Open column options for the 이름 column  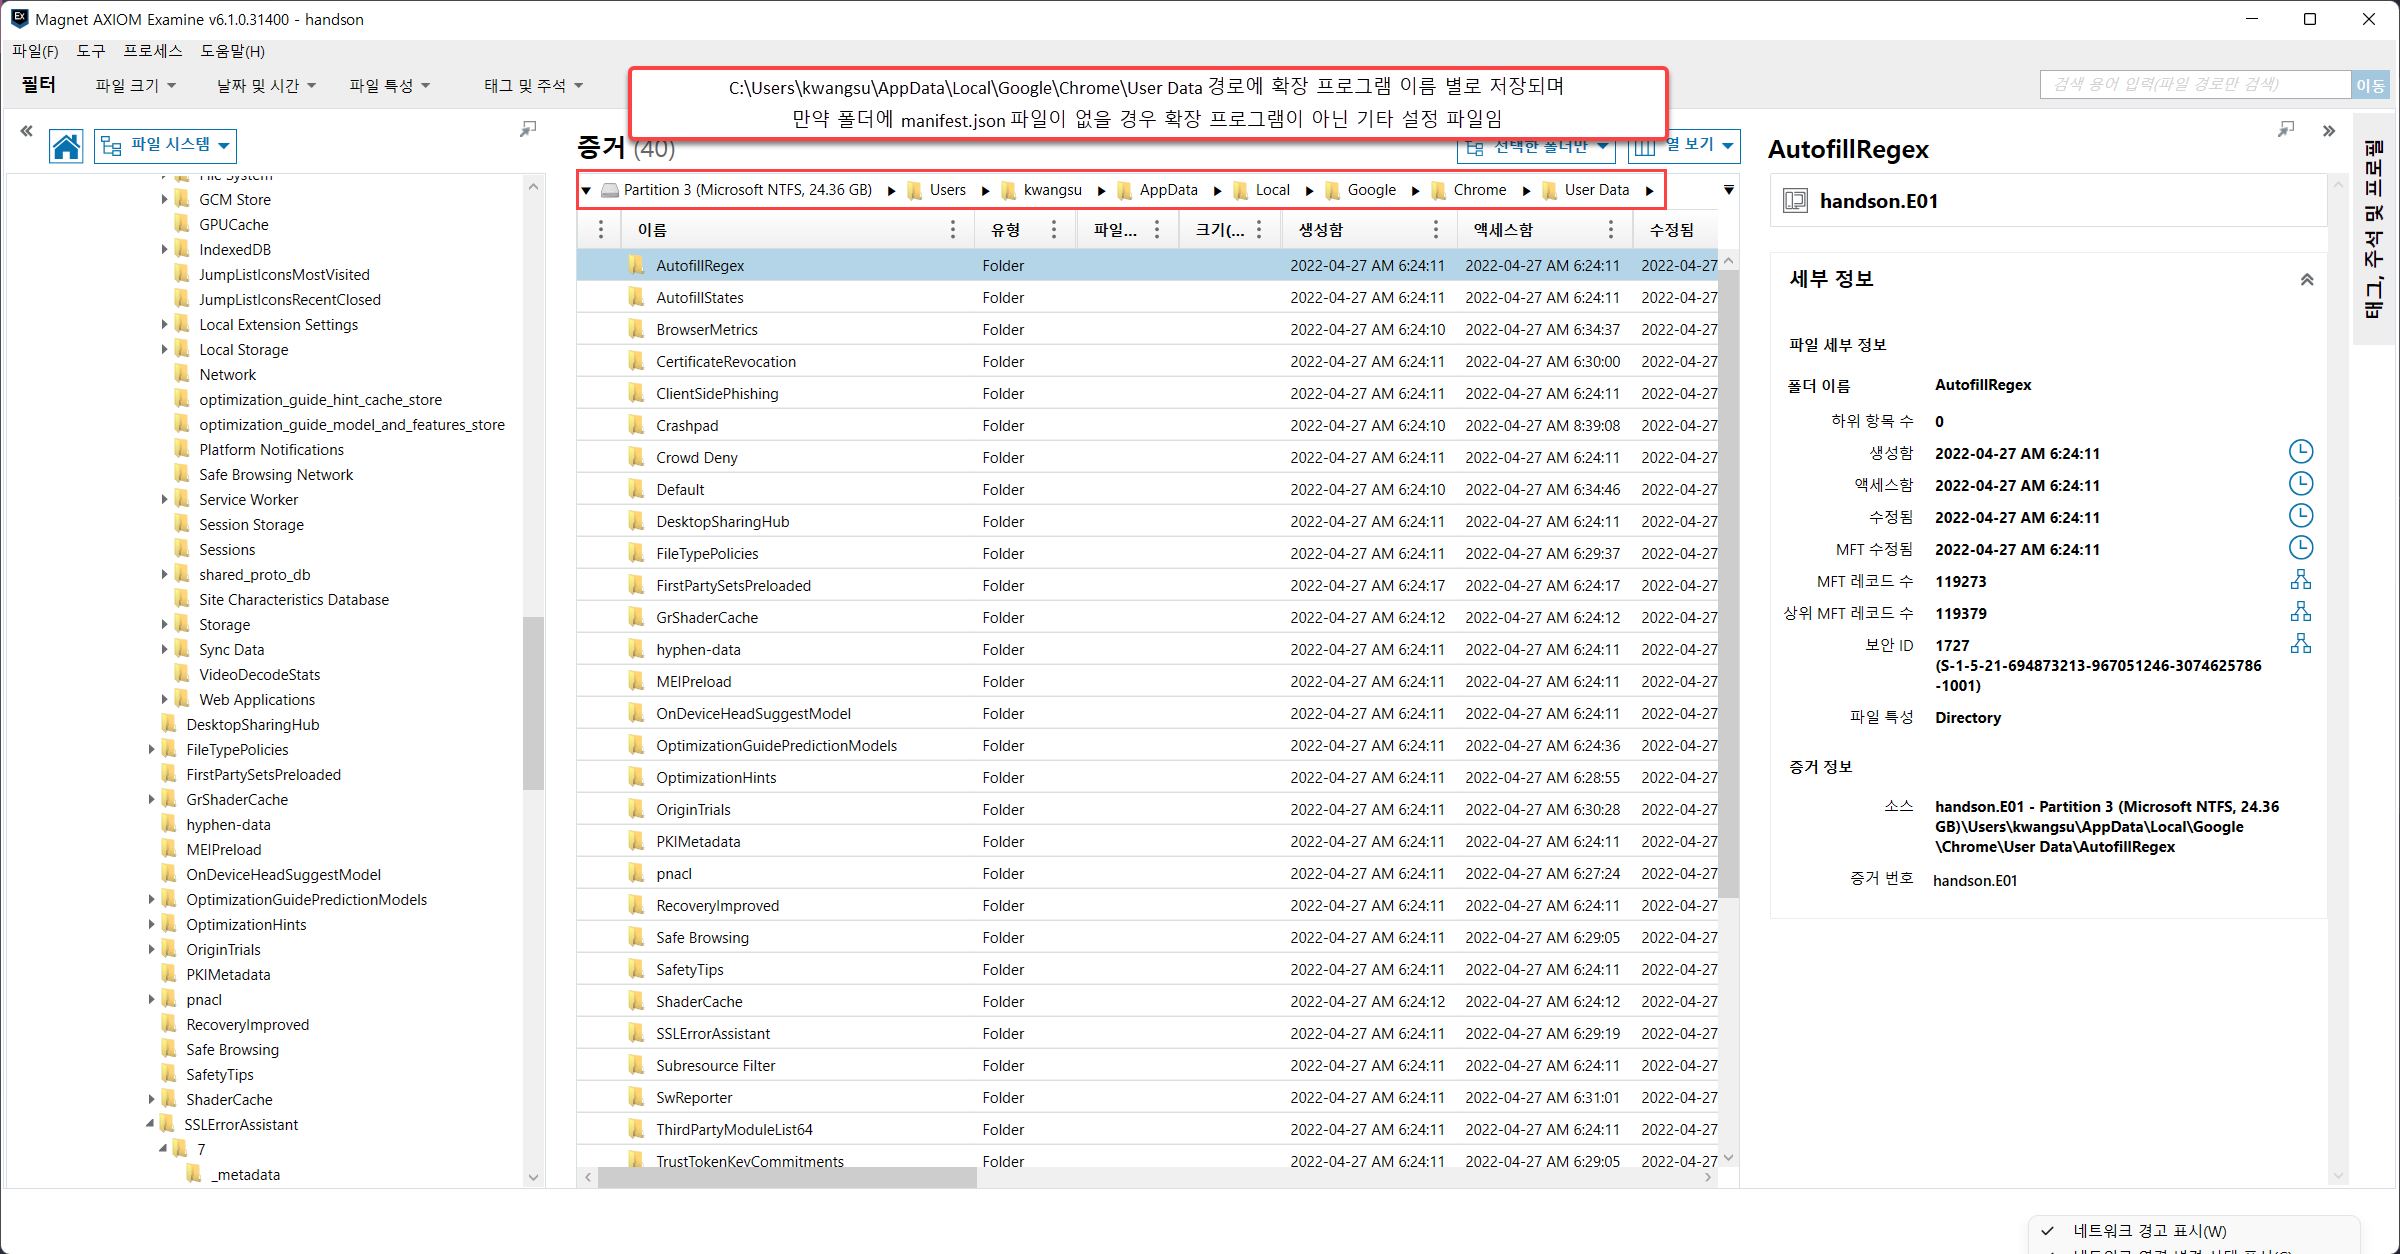point(952,230)
